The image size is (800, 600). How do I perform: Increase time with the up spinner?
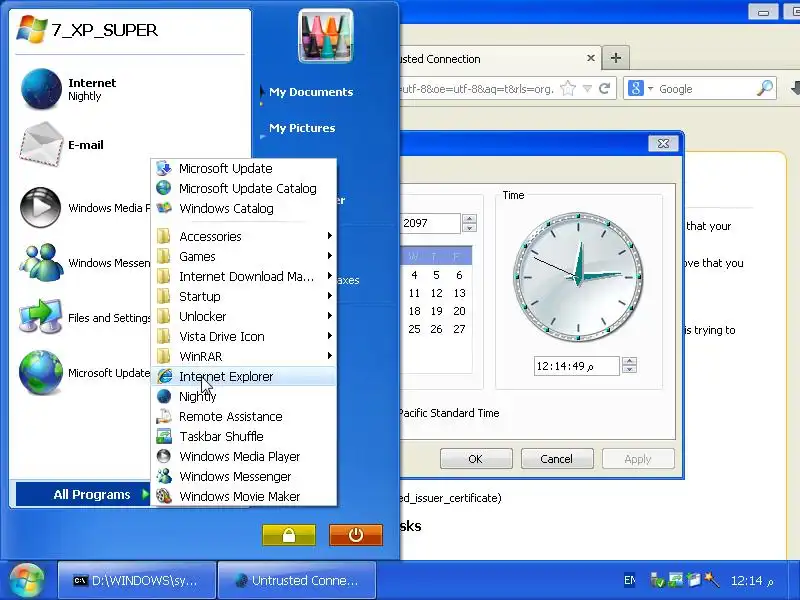[630, 361]
